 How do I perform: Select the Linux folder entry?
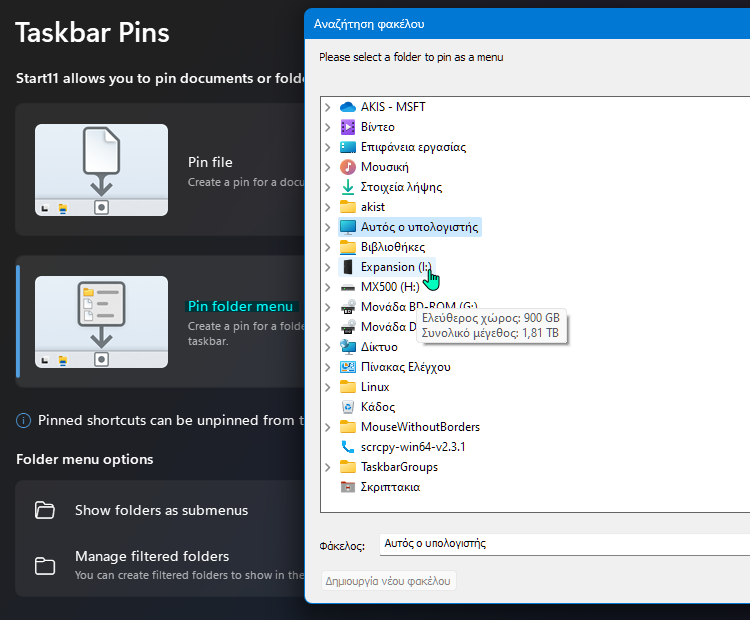tap(375, 387)
